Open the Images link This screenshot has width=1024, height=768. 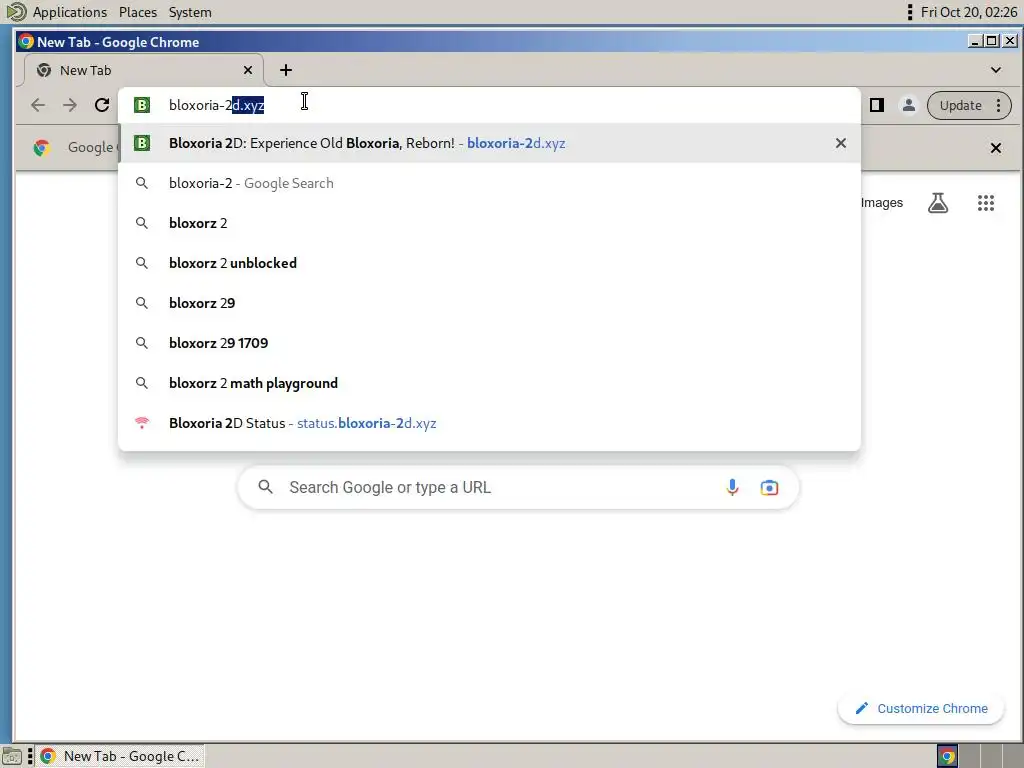click(x=882, y=202)
